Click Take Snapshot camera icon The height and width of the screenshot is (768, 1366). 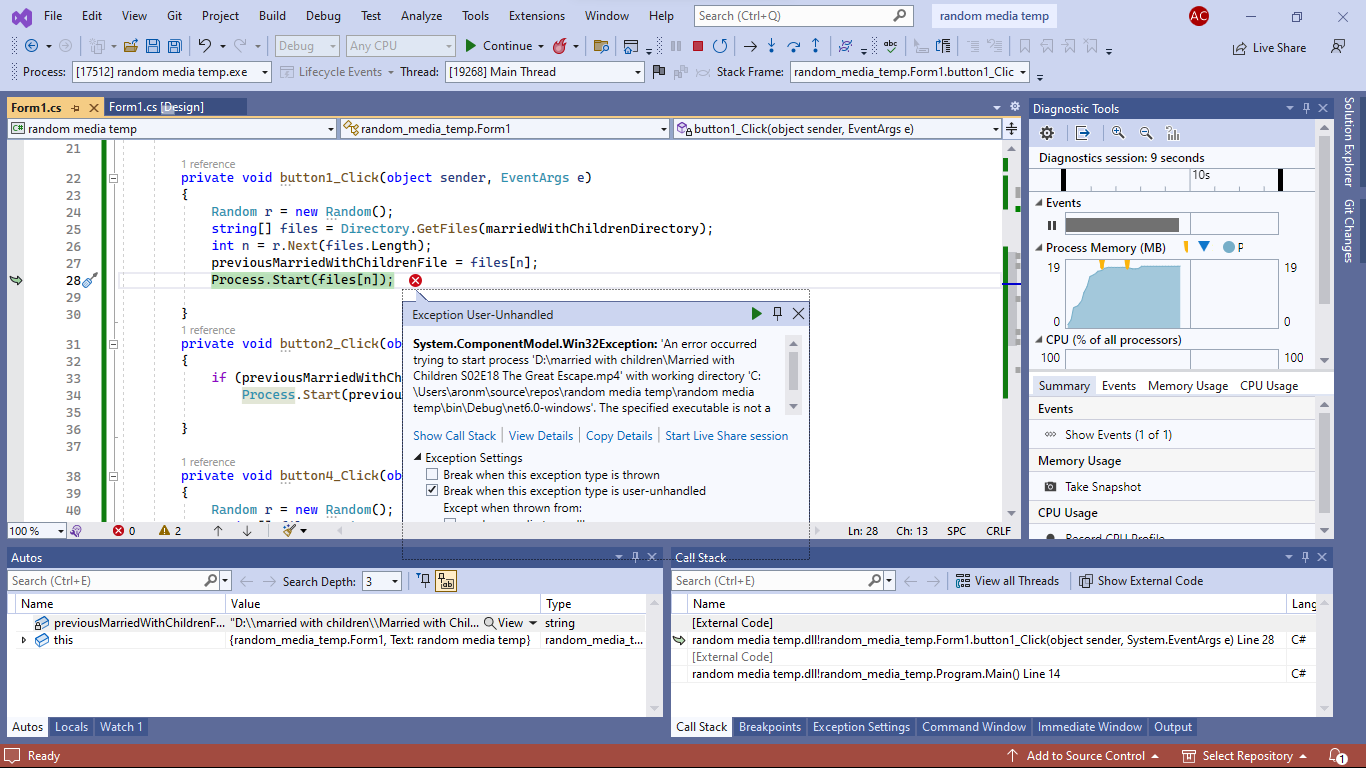tap(1051, 487)
